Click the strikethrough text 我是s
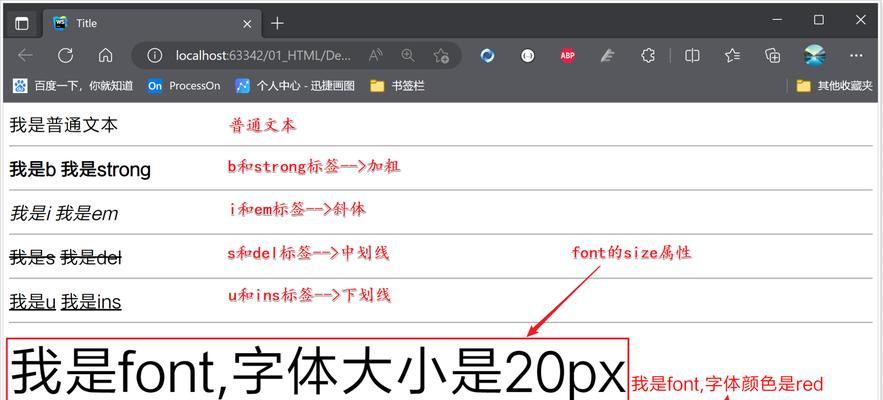Screen dimensions: 883x400 click(32, 257)
